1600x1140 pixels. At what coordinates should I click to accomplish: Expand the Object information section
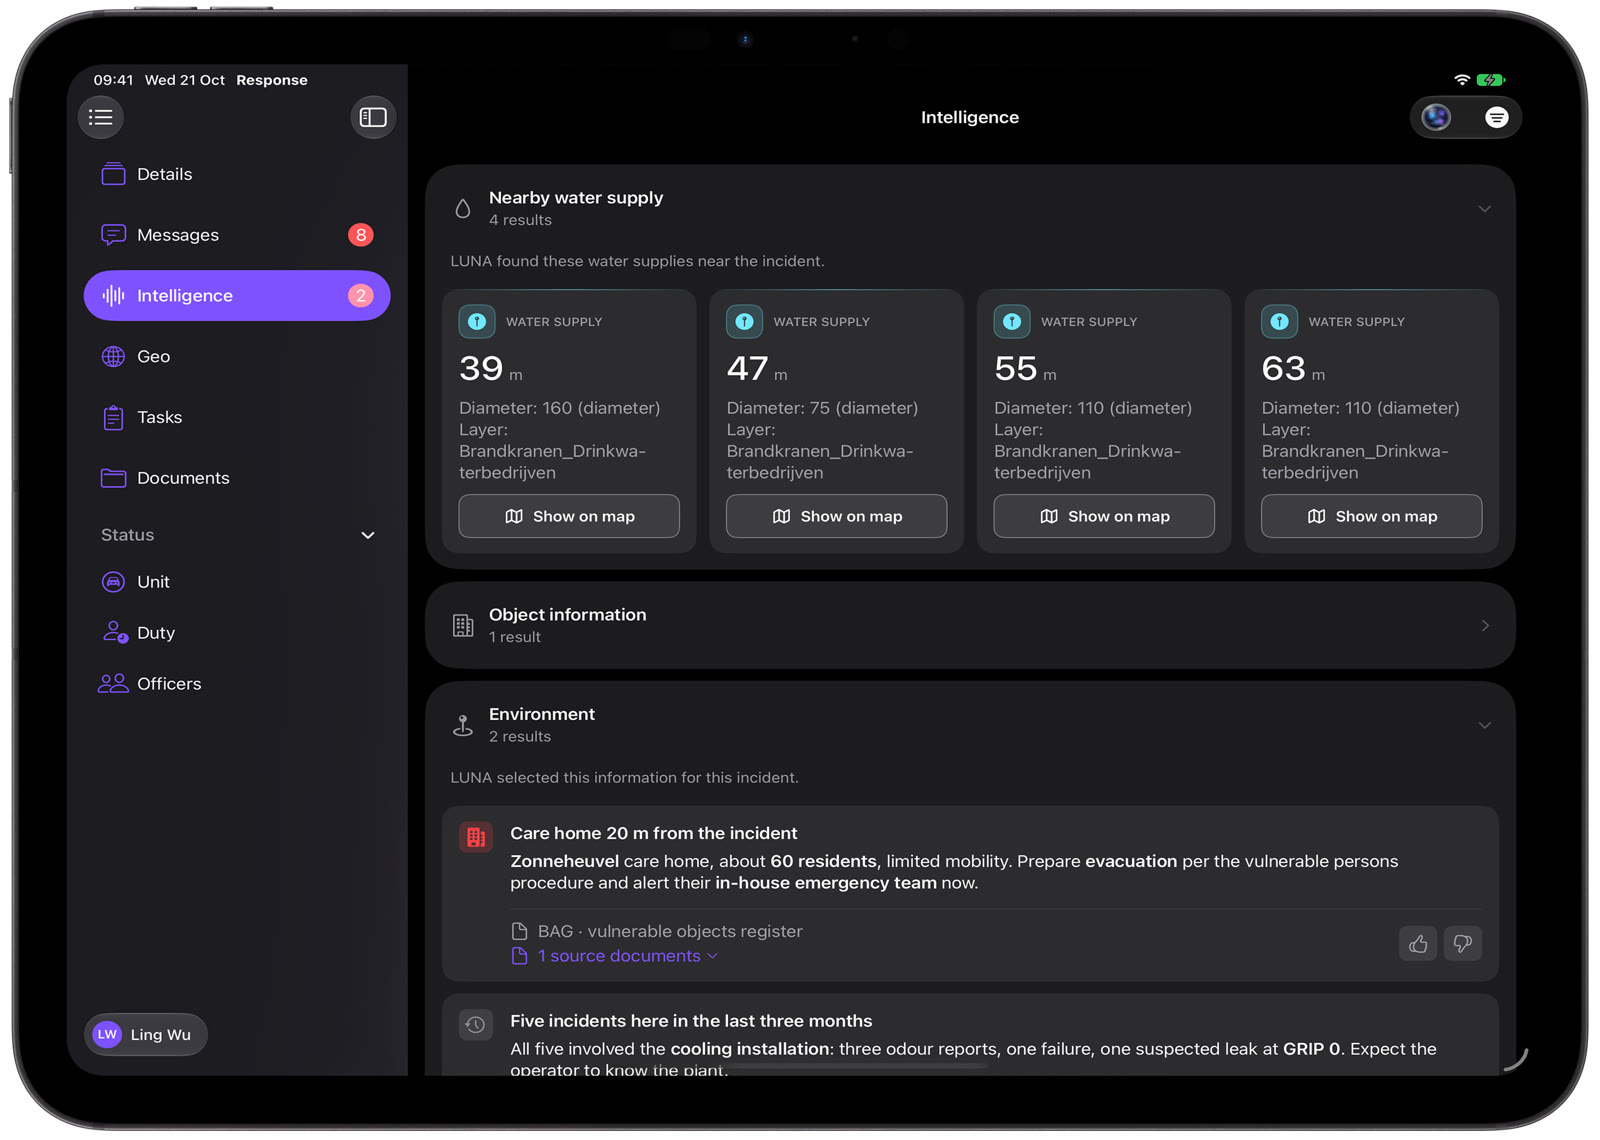(1485, 625)
